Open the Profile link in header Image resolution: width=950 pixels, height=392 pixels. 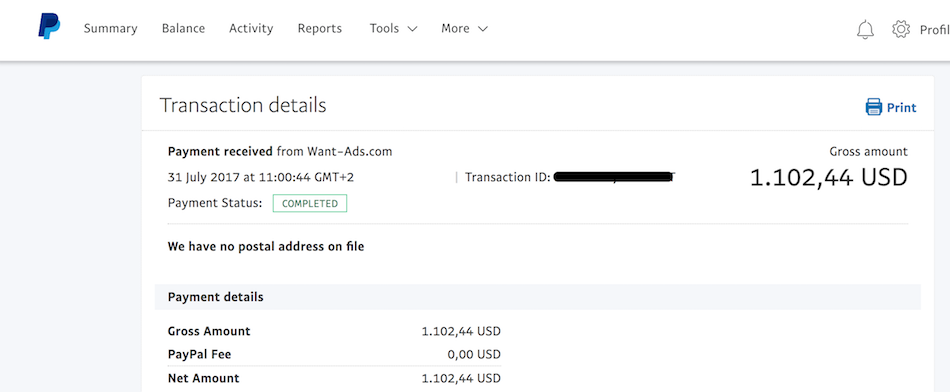click(934, 30)
